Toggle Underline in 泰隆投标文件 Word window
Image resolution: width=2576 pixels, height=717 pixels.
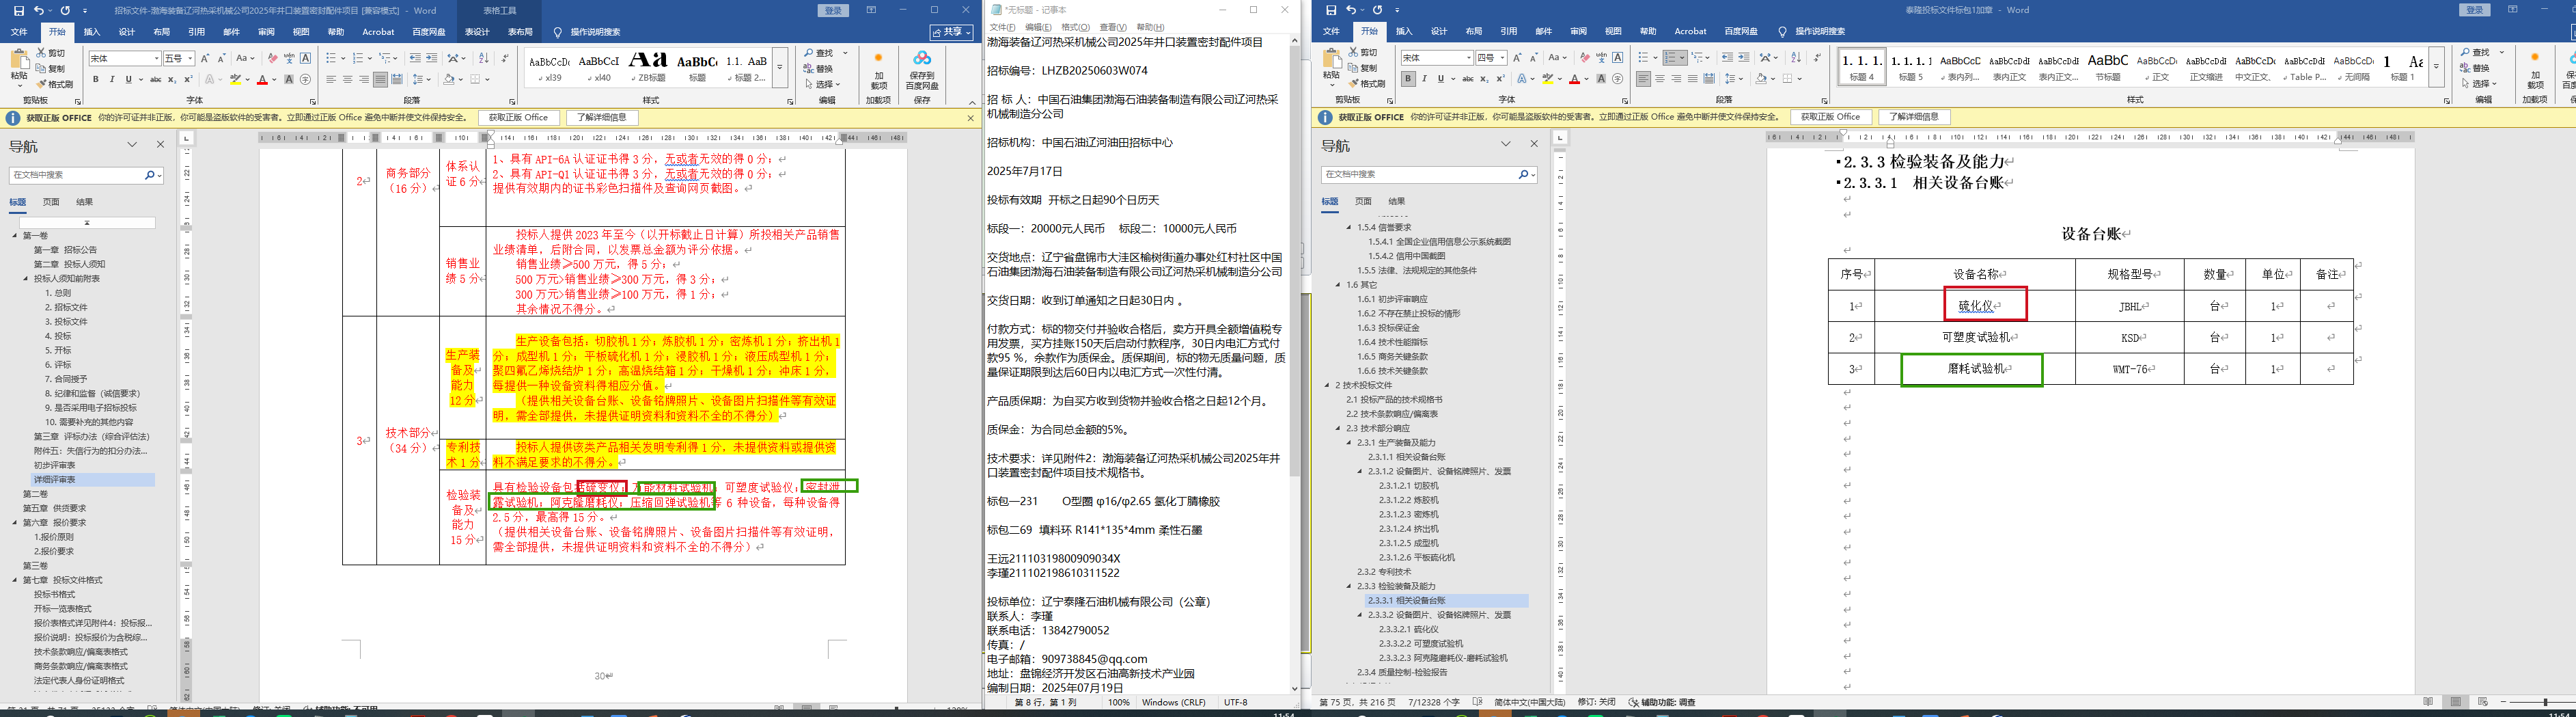1441,79
